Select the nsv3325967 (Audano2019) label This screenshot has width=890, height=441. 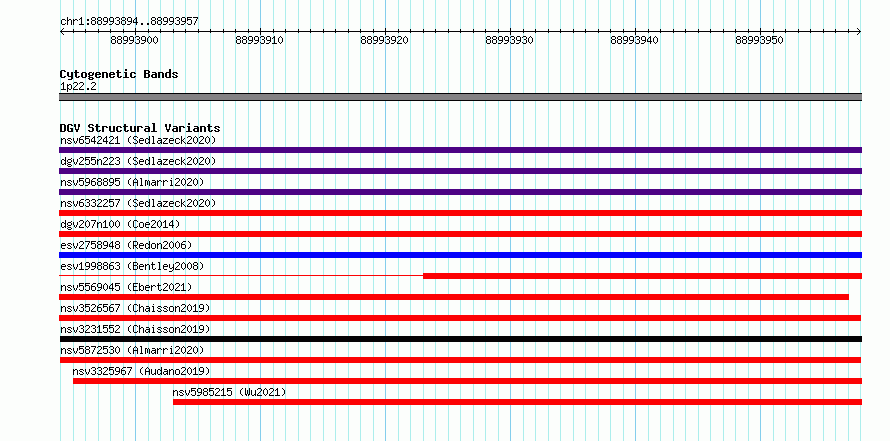(141, 371)
